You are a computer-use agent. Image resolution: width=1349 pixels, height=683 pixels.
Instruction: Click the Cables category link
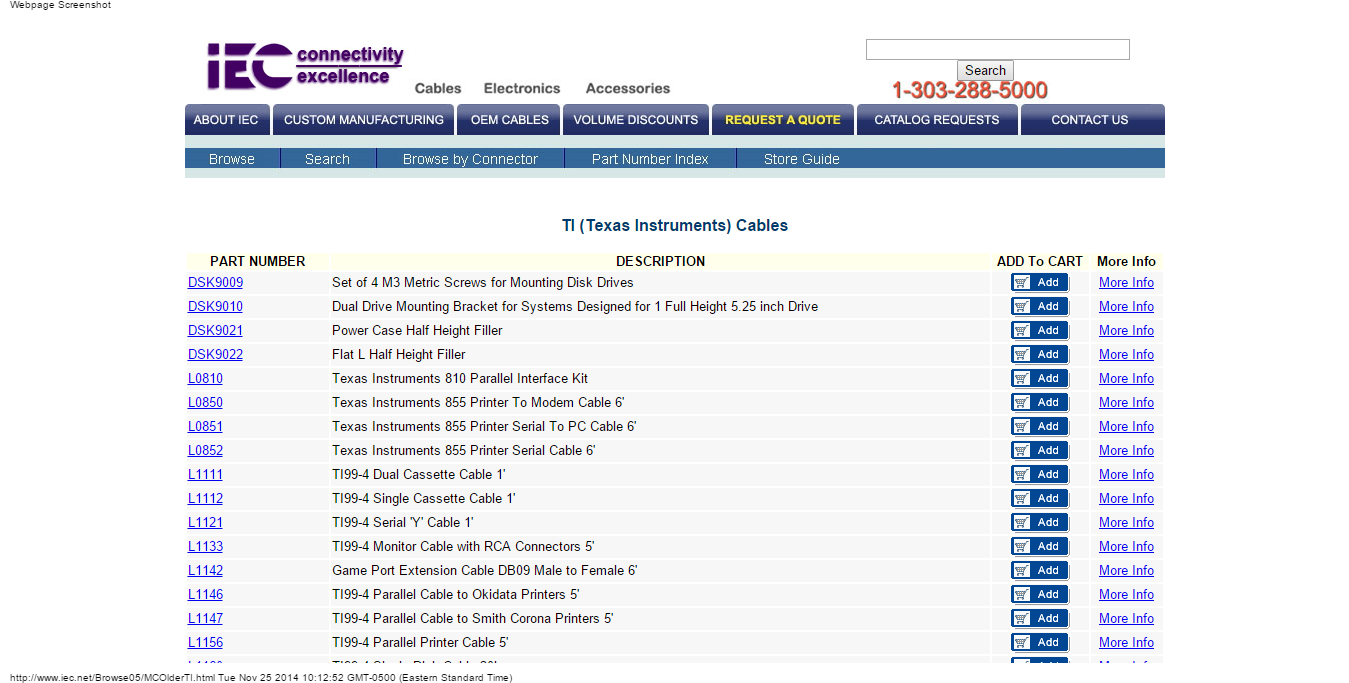pos(438,88)
